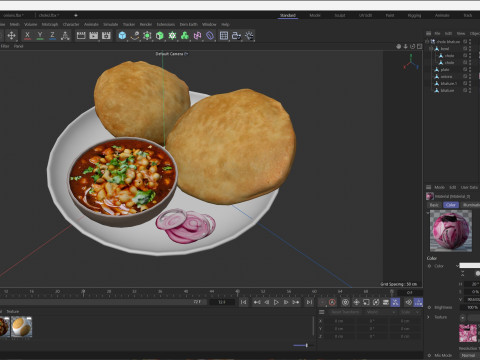Viewport: 480px width, 360px height.
Task: Switch the coordinate system icon
Action: pos(65,36)
